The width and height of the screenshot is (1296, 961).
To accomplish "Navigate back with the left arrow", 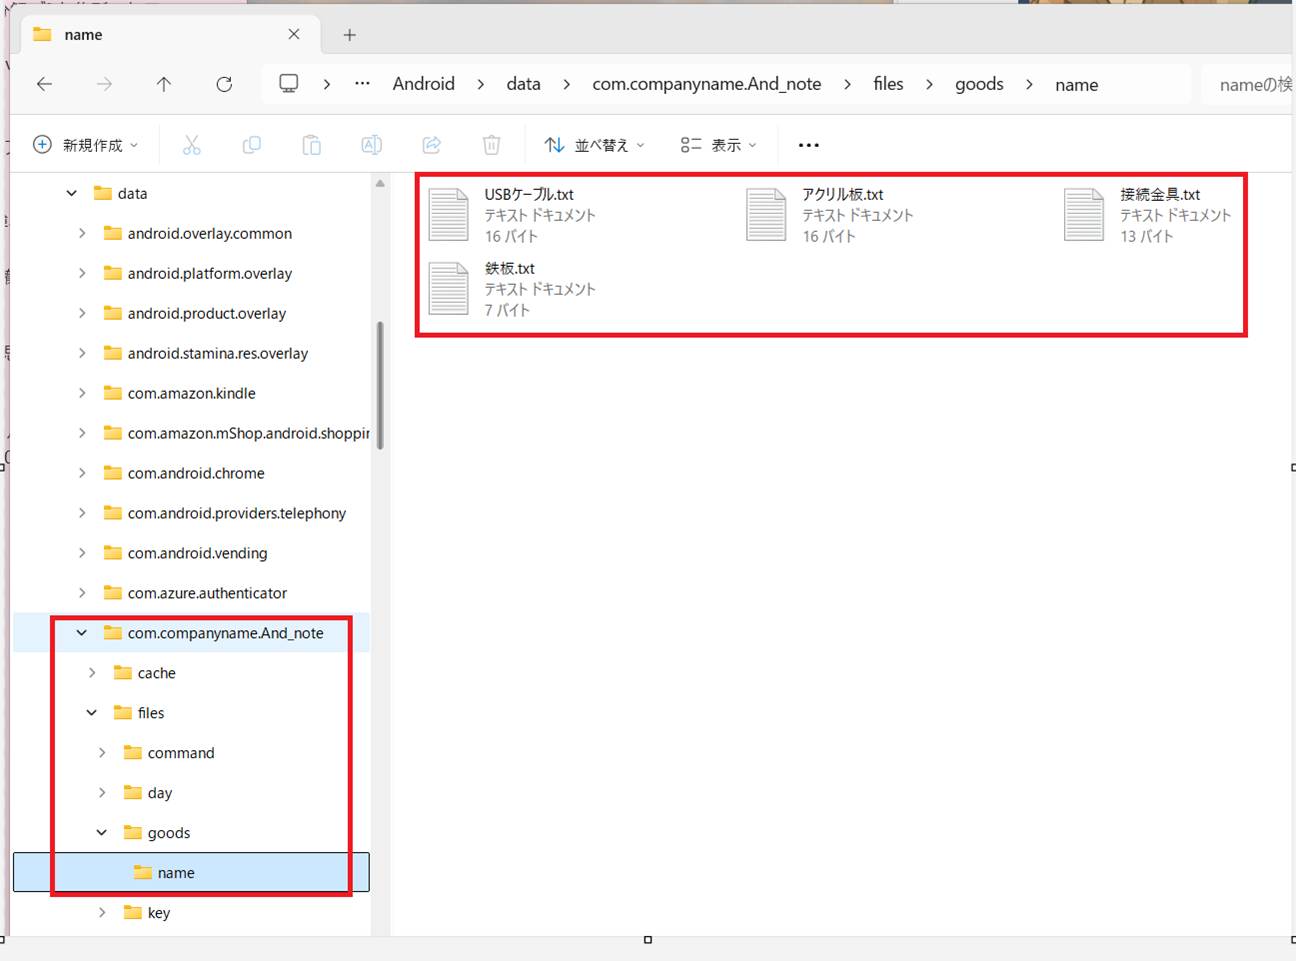I will [44, 84].
